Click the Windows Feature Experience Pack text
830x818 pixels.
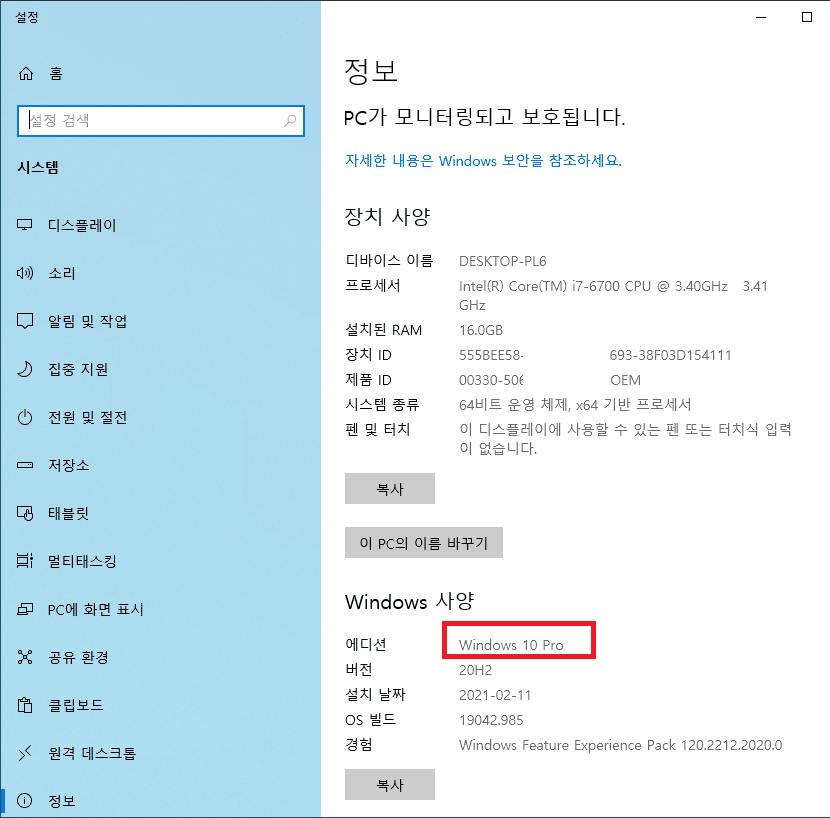(x=620, y=745)
